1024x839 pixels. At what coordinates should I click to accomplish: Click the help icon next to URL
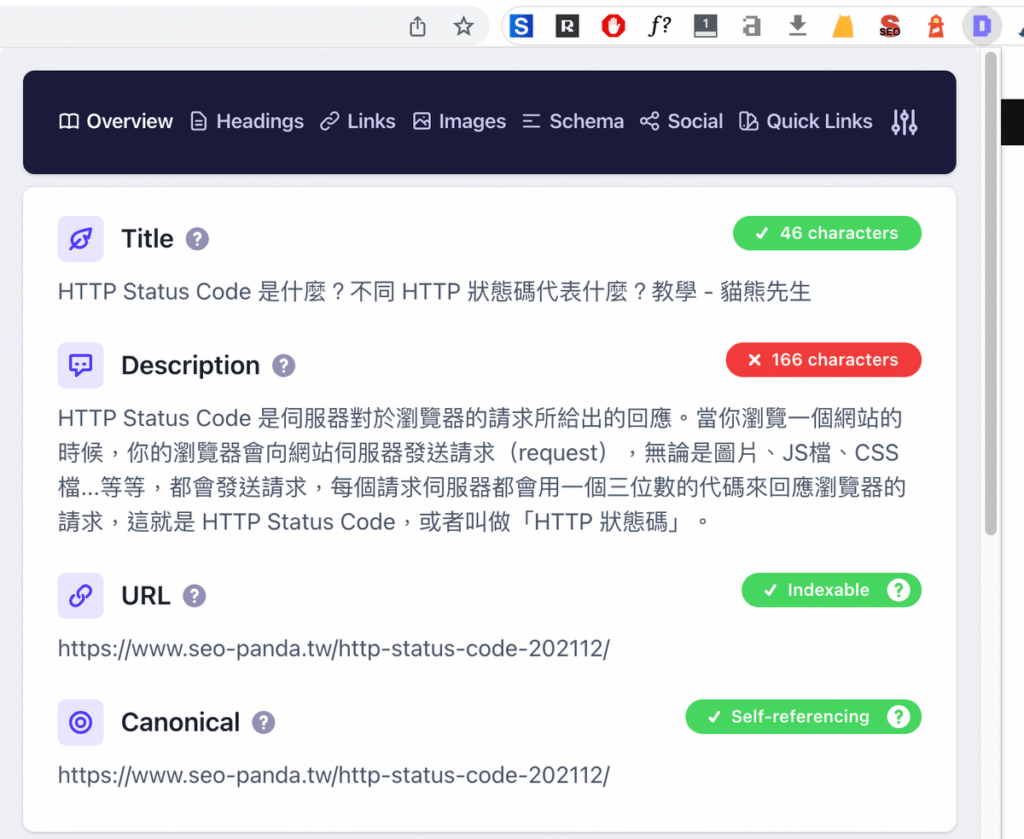point(194,595)
